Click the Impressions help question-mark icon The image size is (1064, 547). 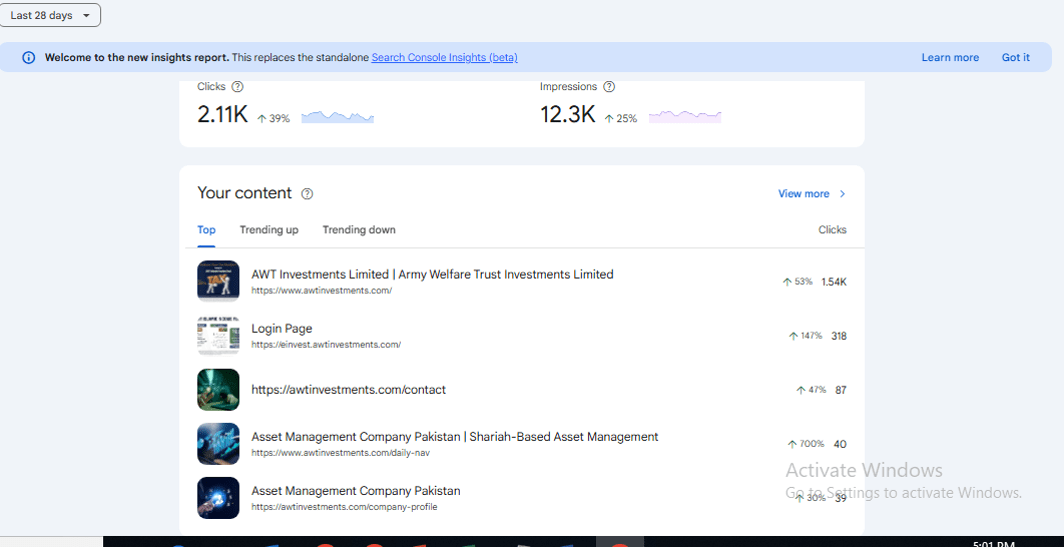(609, 87)
